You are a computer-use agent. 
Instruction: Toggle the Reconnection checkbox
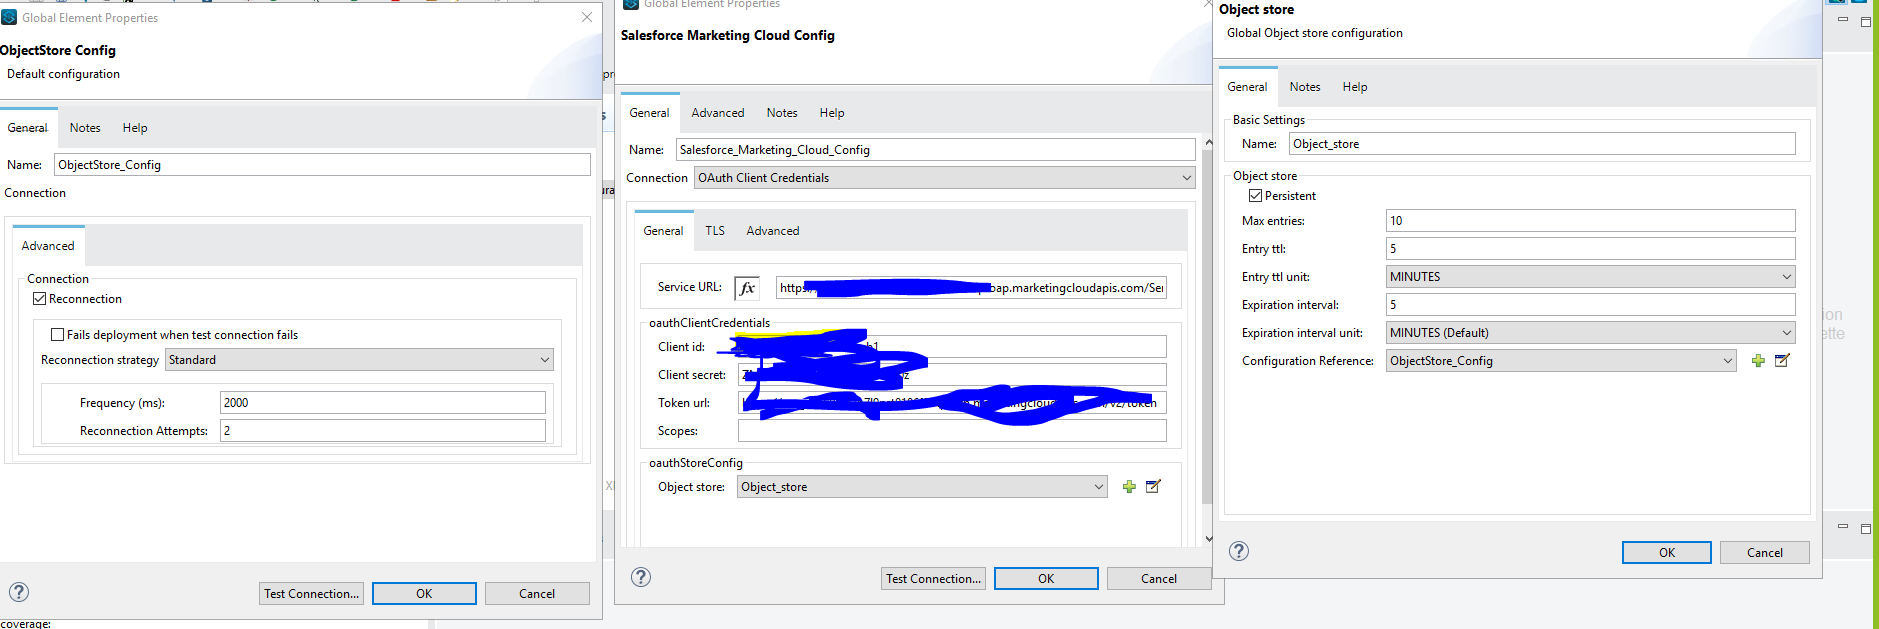pyautogui.click(x=40, y=299)
